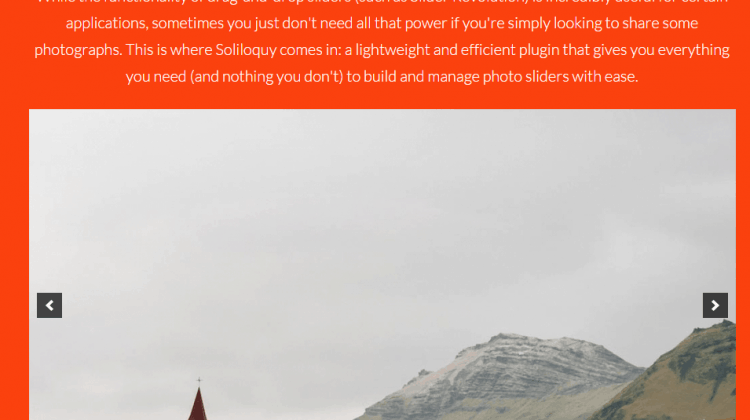The image size is (750, 420).
Task: Click the orange margin left of the slider
Action: click(x=14, y=263)
